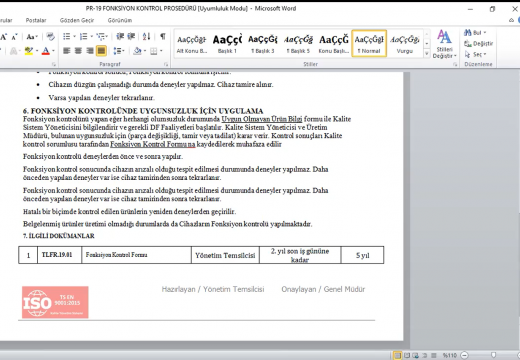Click the Sort A-Z icon
This screenshot has height=360, width=520.
click(147, 36)
